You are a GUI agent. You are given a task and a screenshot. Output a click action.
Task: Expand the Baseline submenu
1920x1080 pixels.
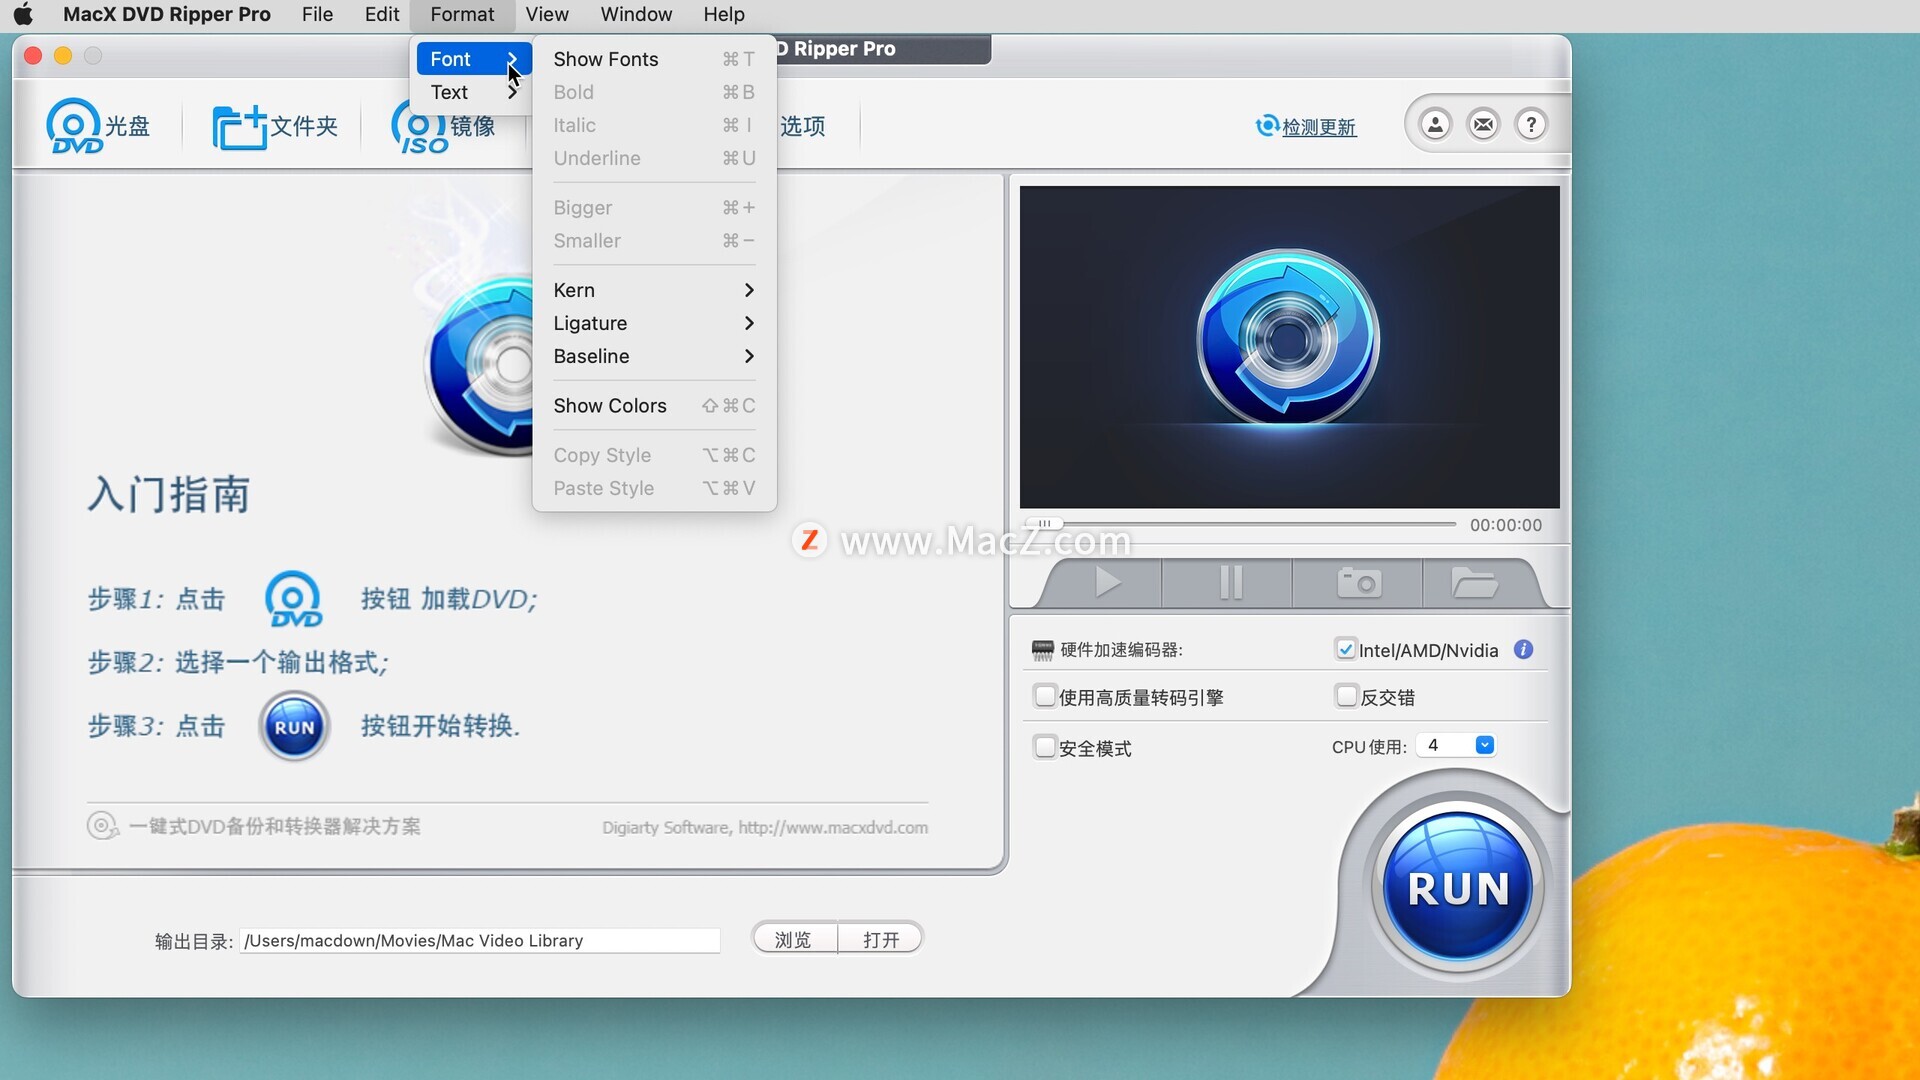654,356
